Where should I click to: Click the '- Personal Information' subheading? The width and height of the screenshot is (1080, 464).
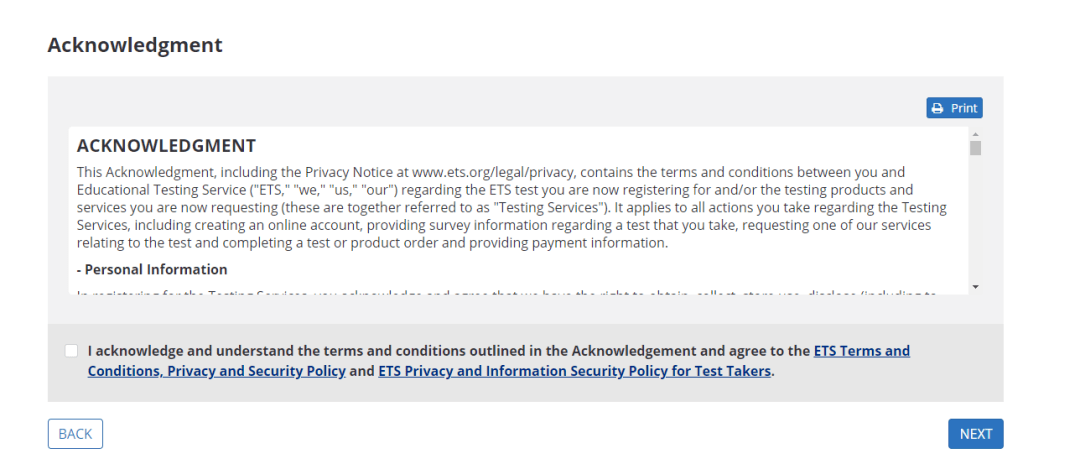coord(152,269)
